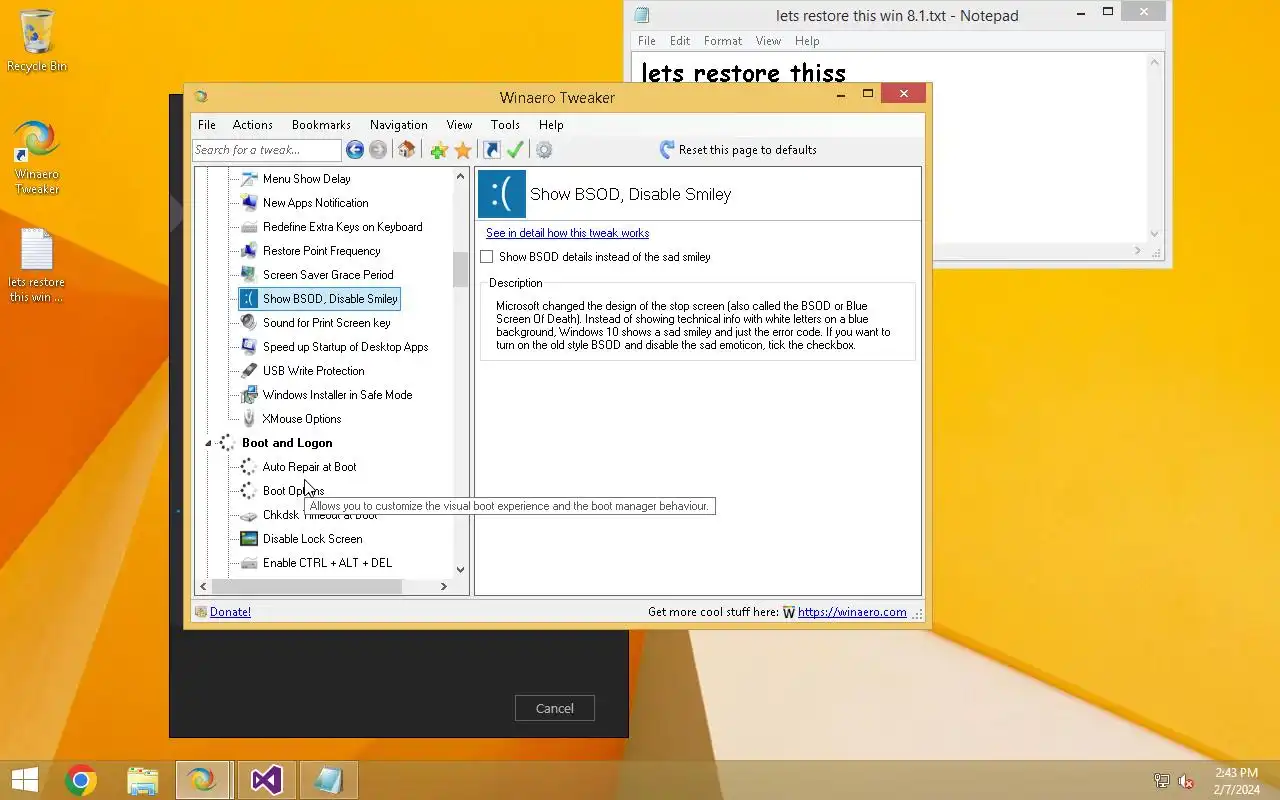Click Reset this page to defaults

[738, 150]
